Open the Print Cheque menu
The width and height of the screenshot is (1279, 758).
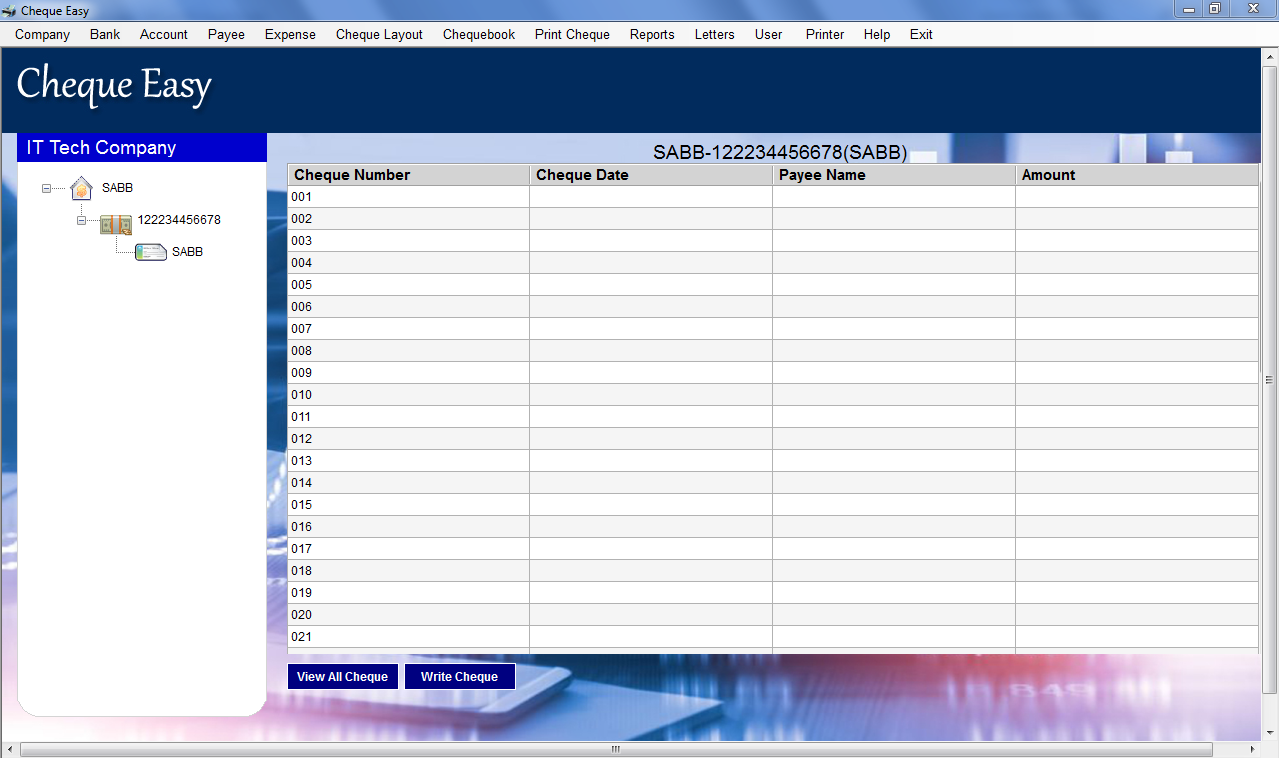point(571,34)
